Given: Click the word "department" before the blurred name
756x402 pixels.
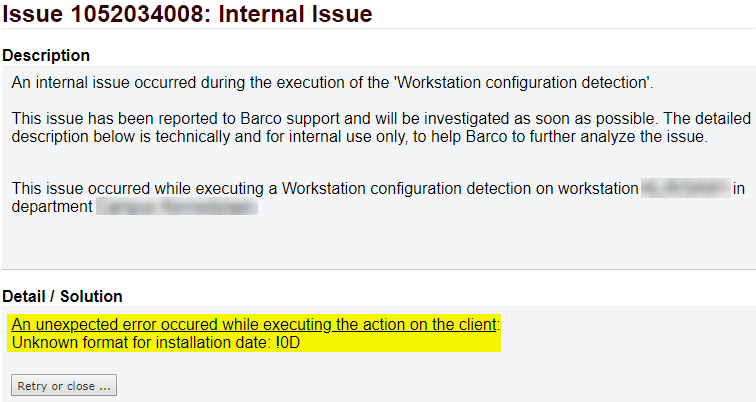Looking at the screenshot, I should [x=52, y=206].
